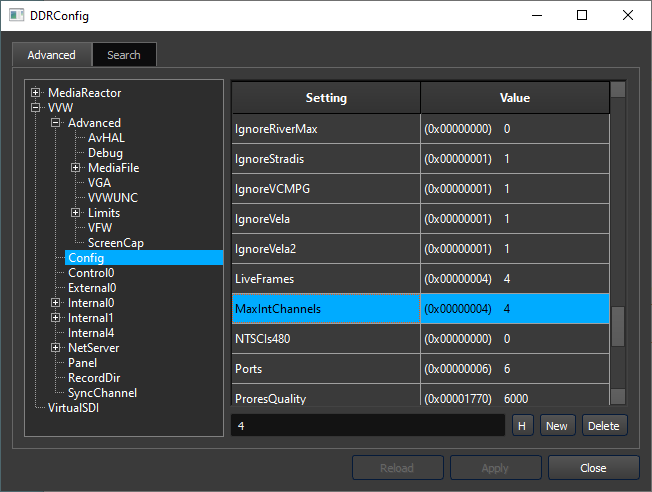Select the VFW tree item
The image size is (652, 492).
click(x=100, y=227)
